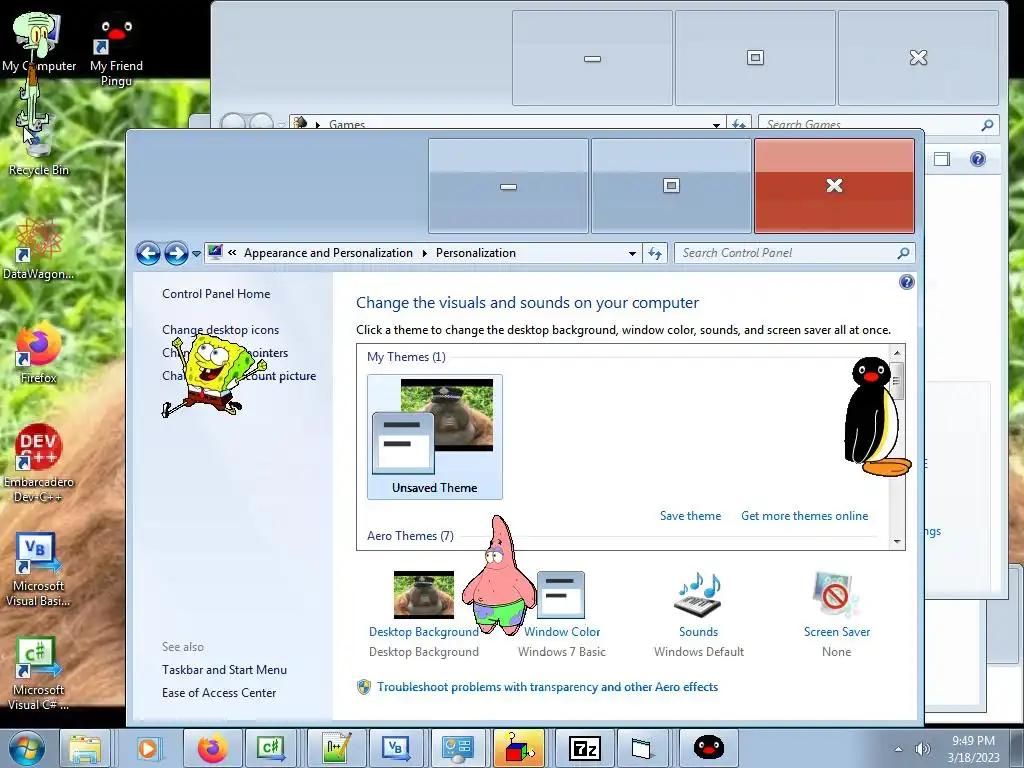Click themes list scrollbar thumb
Viewport: 1024px width, 768px height.
point(897,380)
